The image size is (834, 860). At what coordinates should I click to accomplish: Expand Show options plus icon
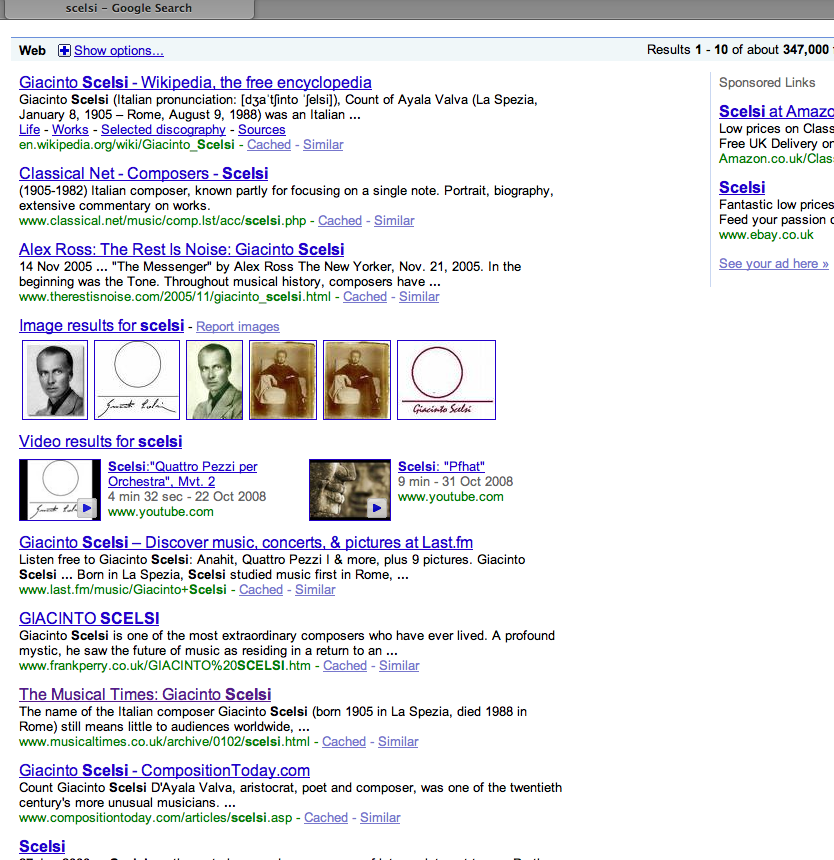pos(64,51)
